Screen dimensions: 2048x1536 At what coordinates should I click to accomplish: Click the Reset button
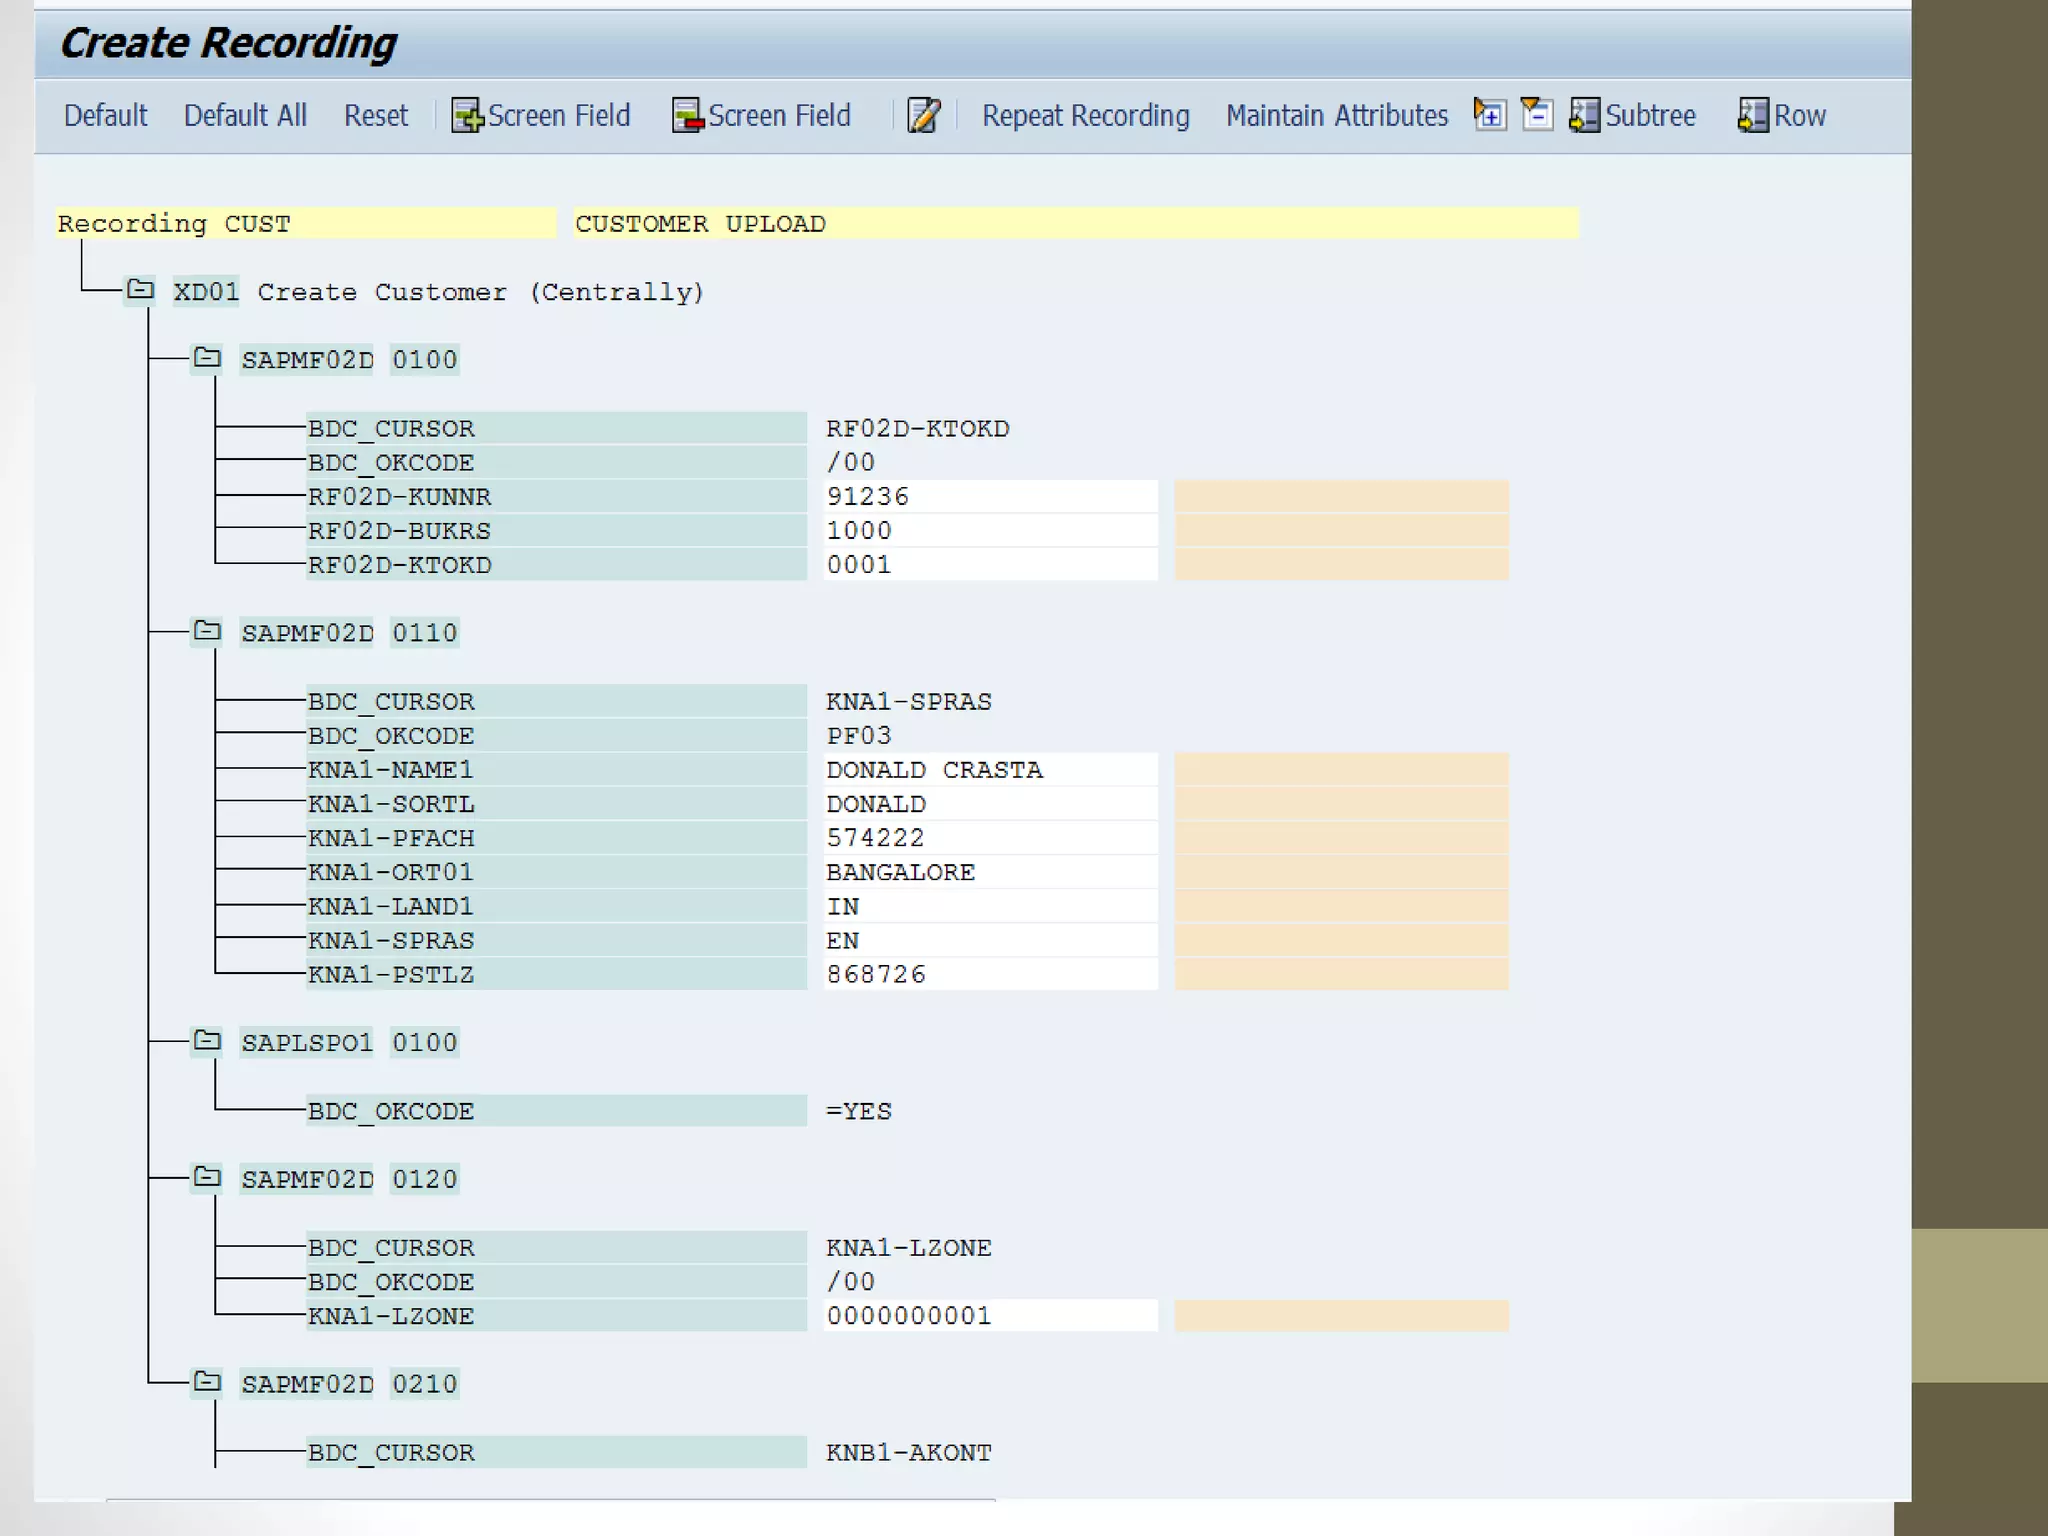[375, 116]
